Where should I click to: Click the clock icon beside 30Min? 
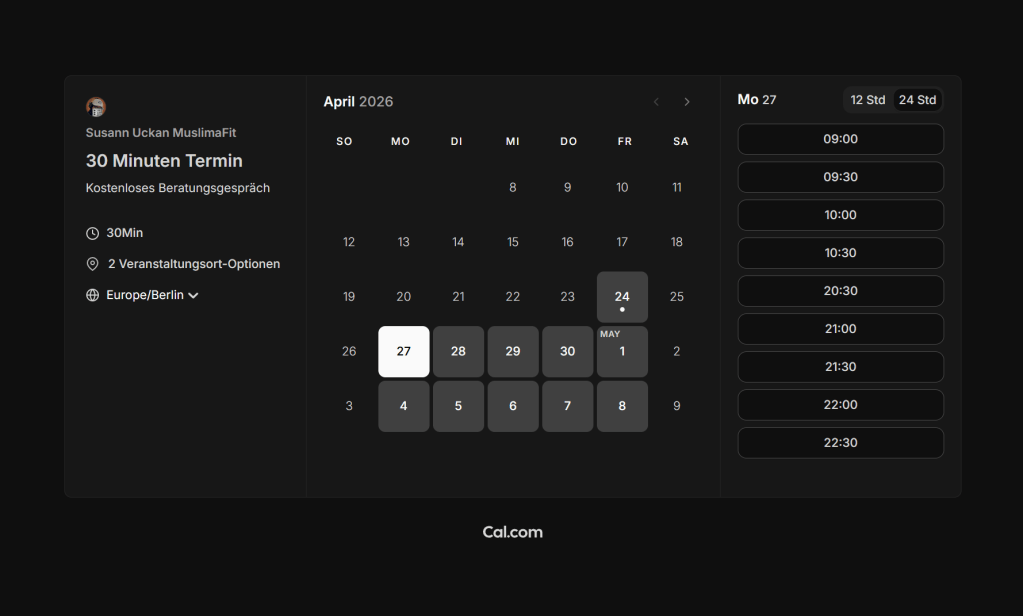tap(93, 233)
